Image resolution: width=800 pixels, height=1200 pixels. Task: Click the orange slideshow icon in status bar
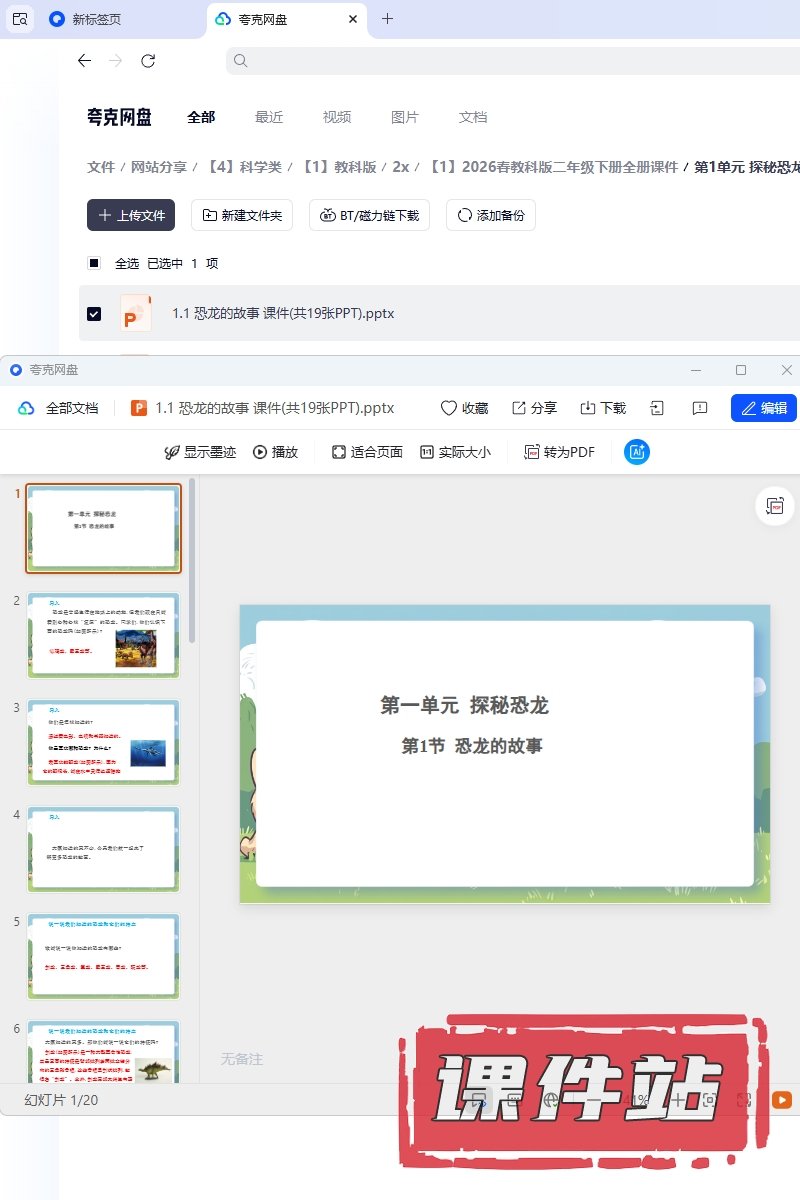click(x=782, y=1100)
